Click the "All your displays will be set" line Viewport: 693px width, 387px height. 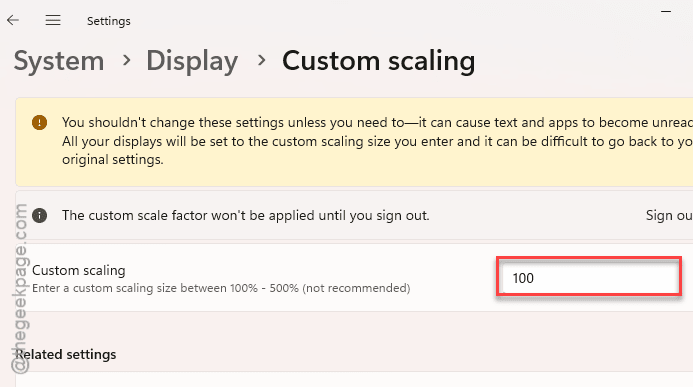pyautogui.click(x=377, y=141)
